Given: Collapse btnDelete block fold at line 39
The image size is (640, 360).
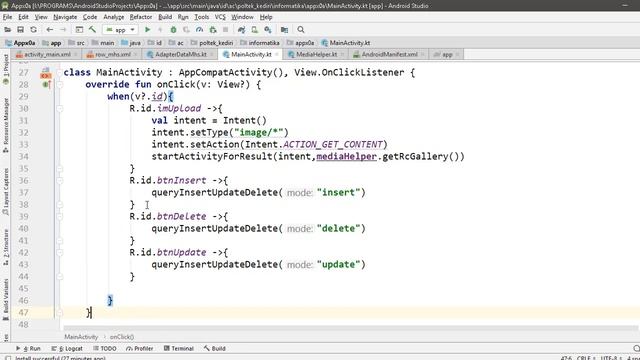Looking at the screenshot, I should [x=60, y=216].
